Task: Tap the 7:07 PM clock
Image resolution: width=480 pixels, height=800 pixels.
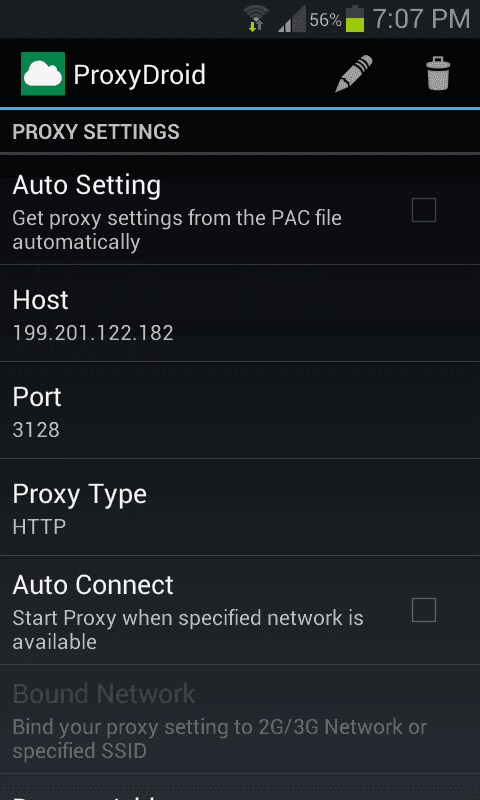Action: [421, 19]
